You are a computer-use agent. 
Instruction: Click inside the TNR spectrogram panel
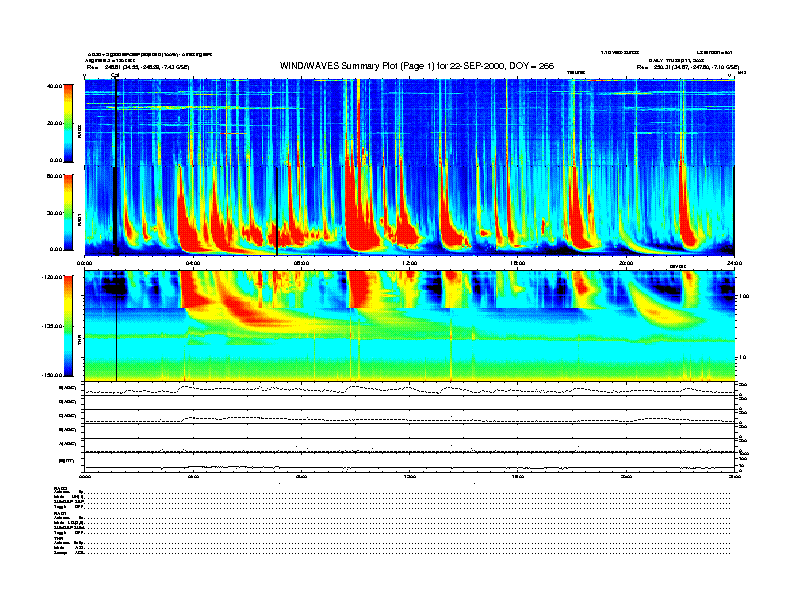409,326
